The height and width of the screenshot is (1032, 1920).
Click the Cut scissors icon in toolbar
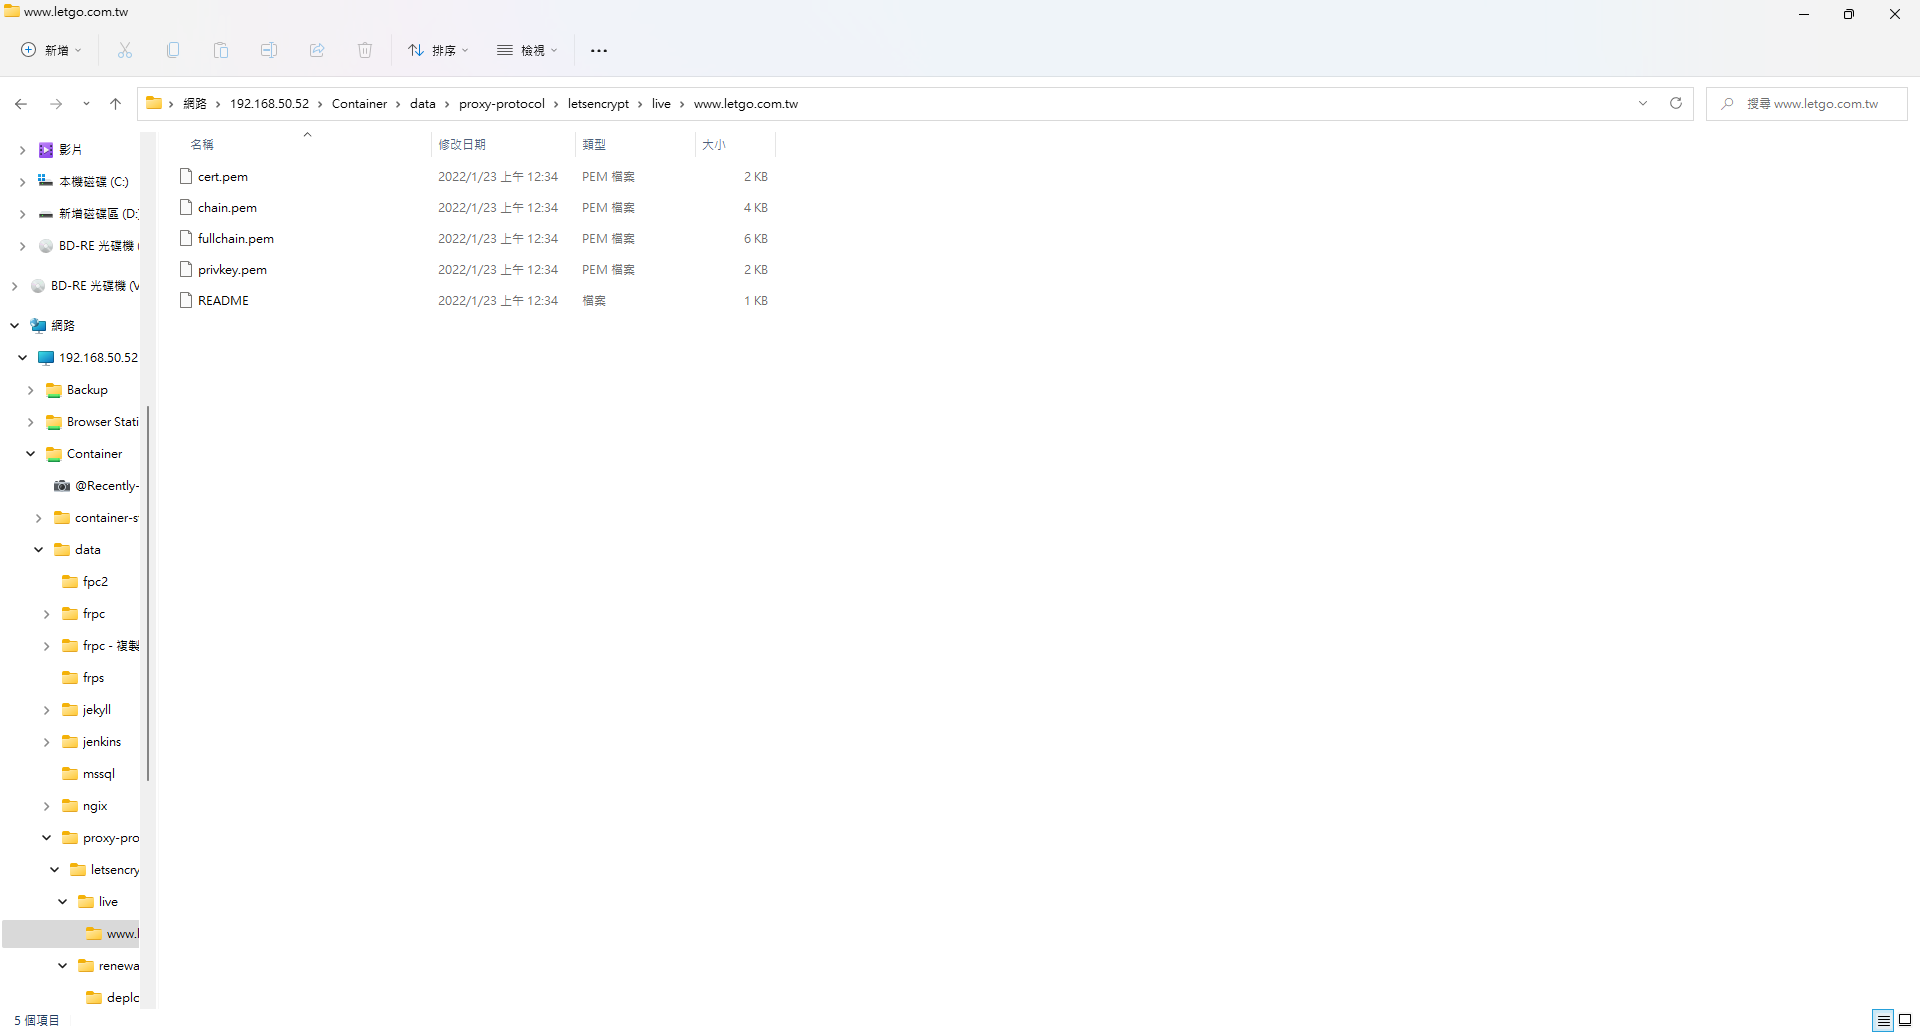coord(125,50)
